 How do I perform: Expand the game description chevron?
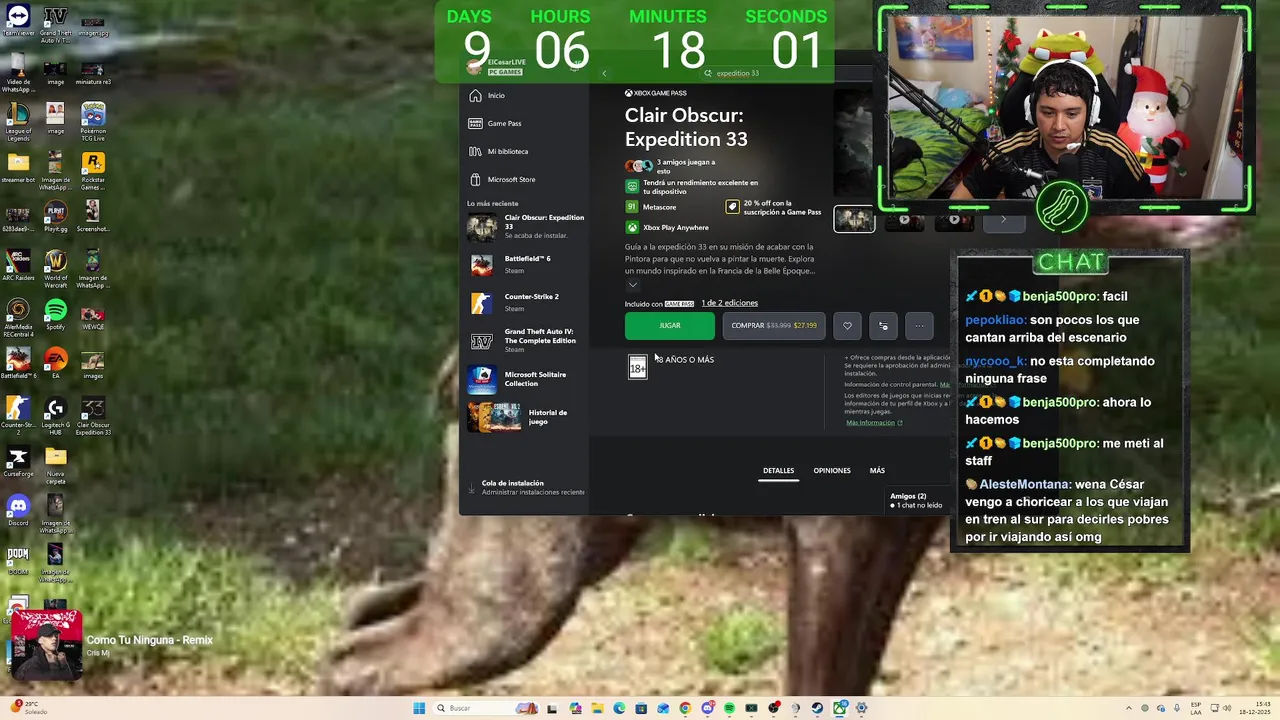tap(632, 285)
